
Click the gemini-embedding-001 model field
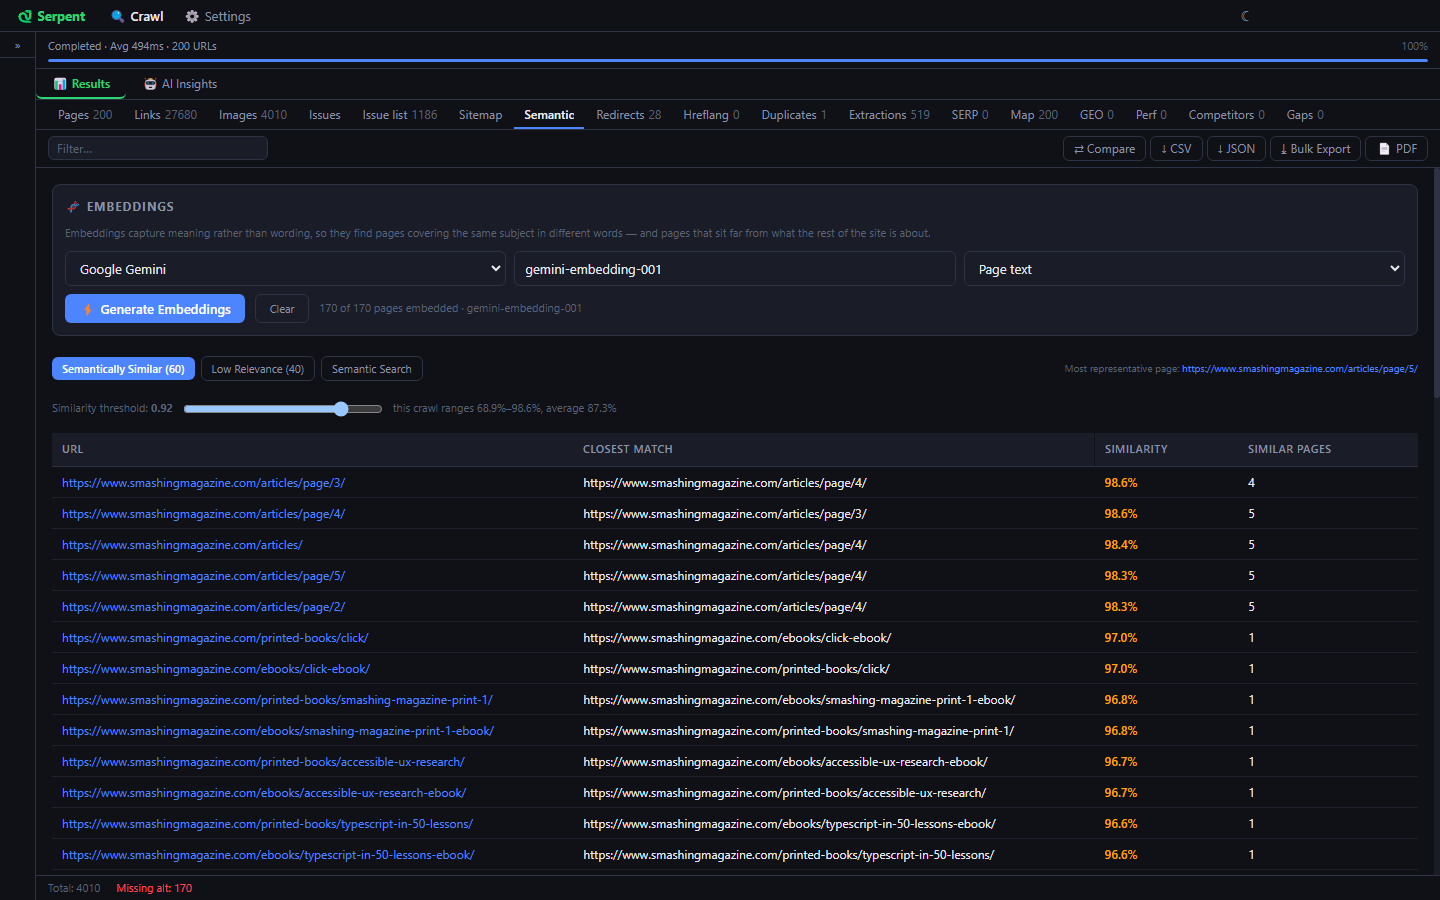[x=735, y=269]
